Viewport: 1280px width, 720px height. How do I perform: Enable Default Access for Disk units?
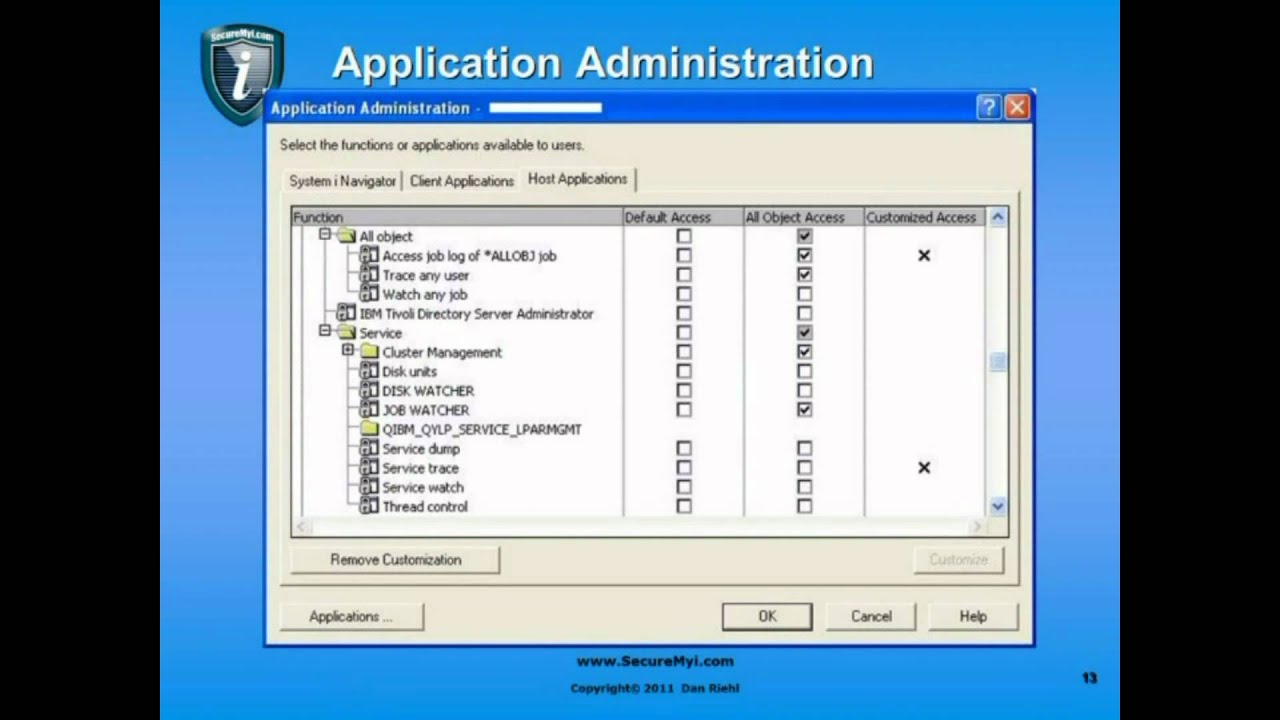684,371
